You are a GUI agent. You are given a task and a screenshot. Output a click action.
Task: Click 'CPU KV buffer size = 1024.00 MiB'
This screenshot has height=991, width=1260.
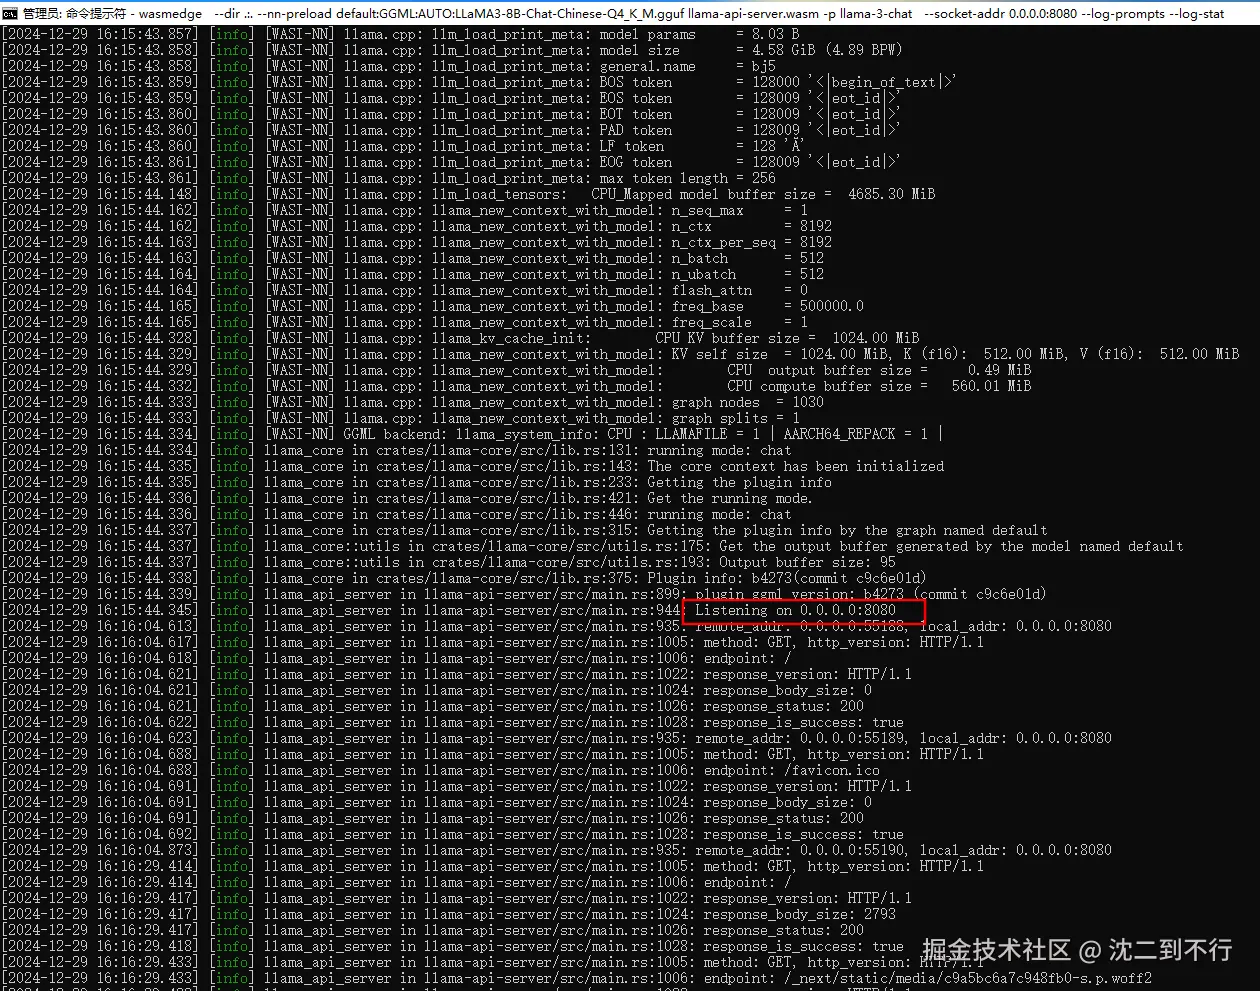787,338
